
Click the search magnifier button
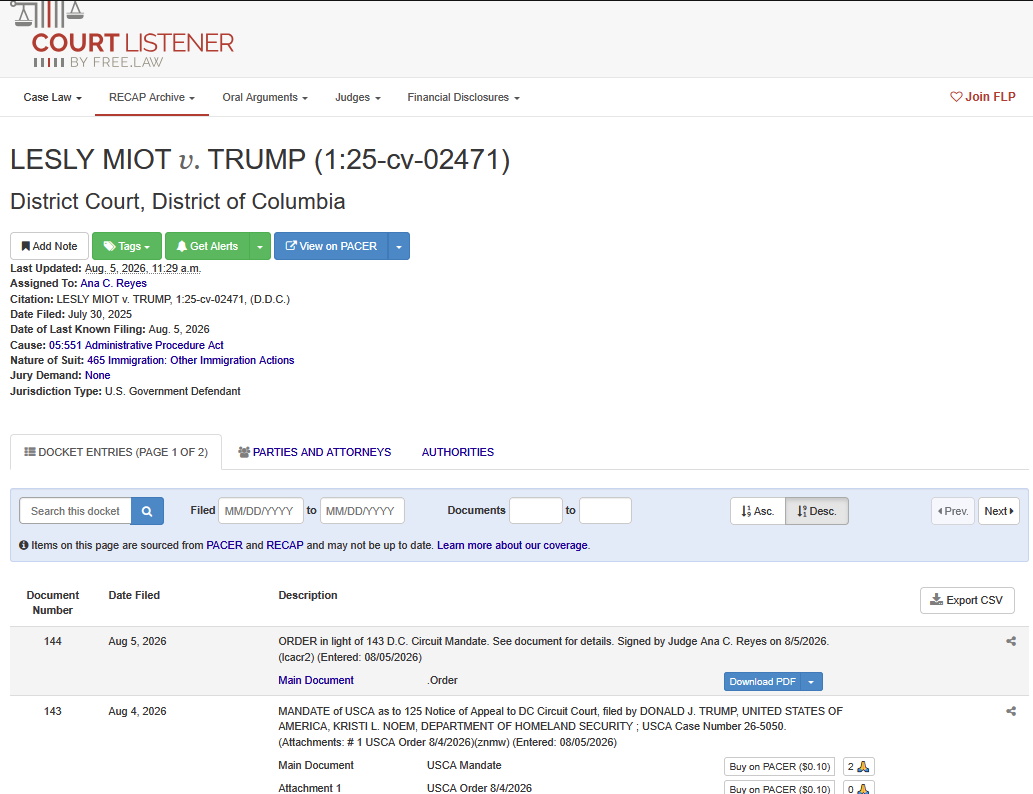tap(147, 511)
